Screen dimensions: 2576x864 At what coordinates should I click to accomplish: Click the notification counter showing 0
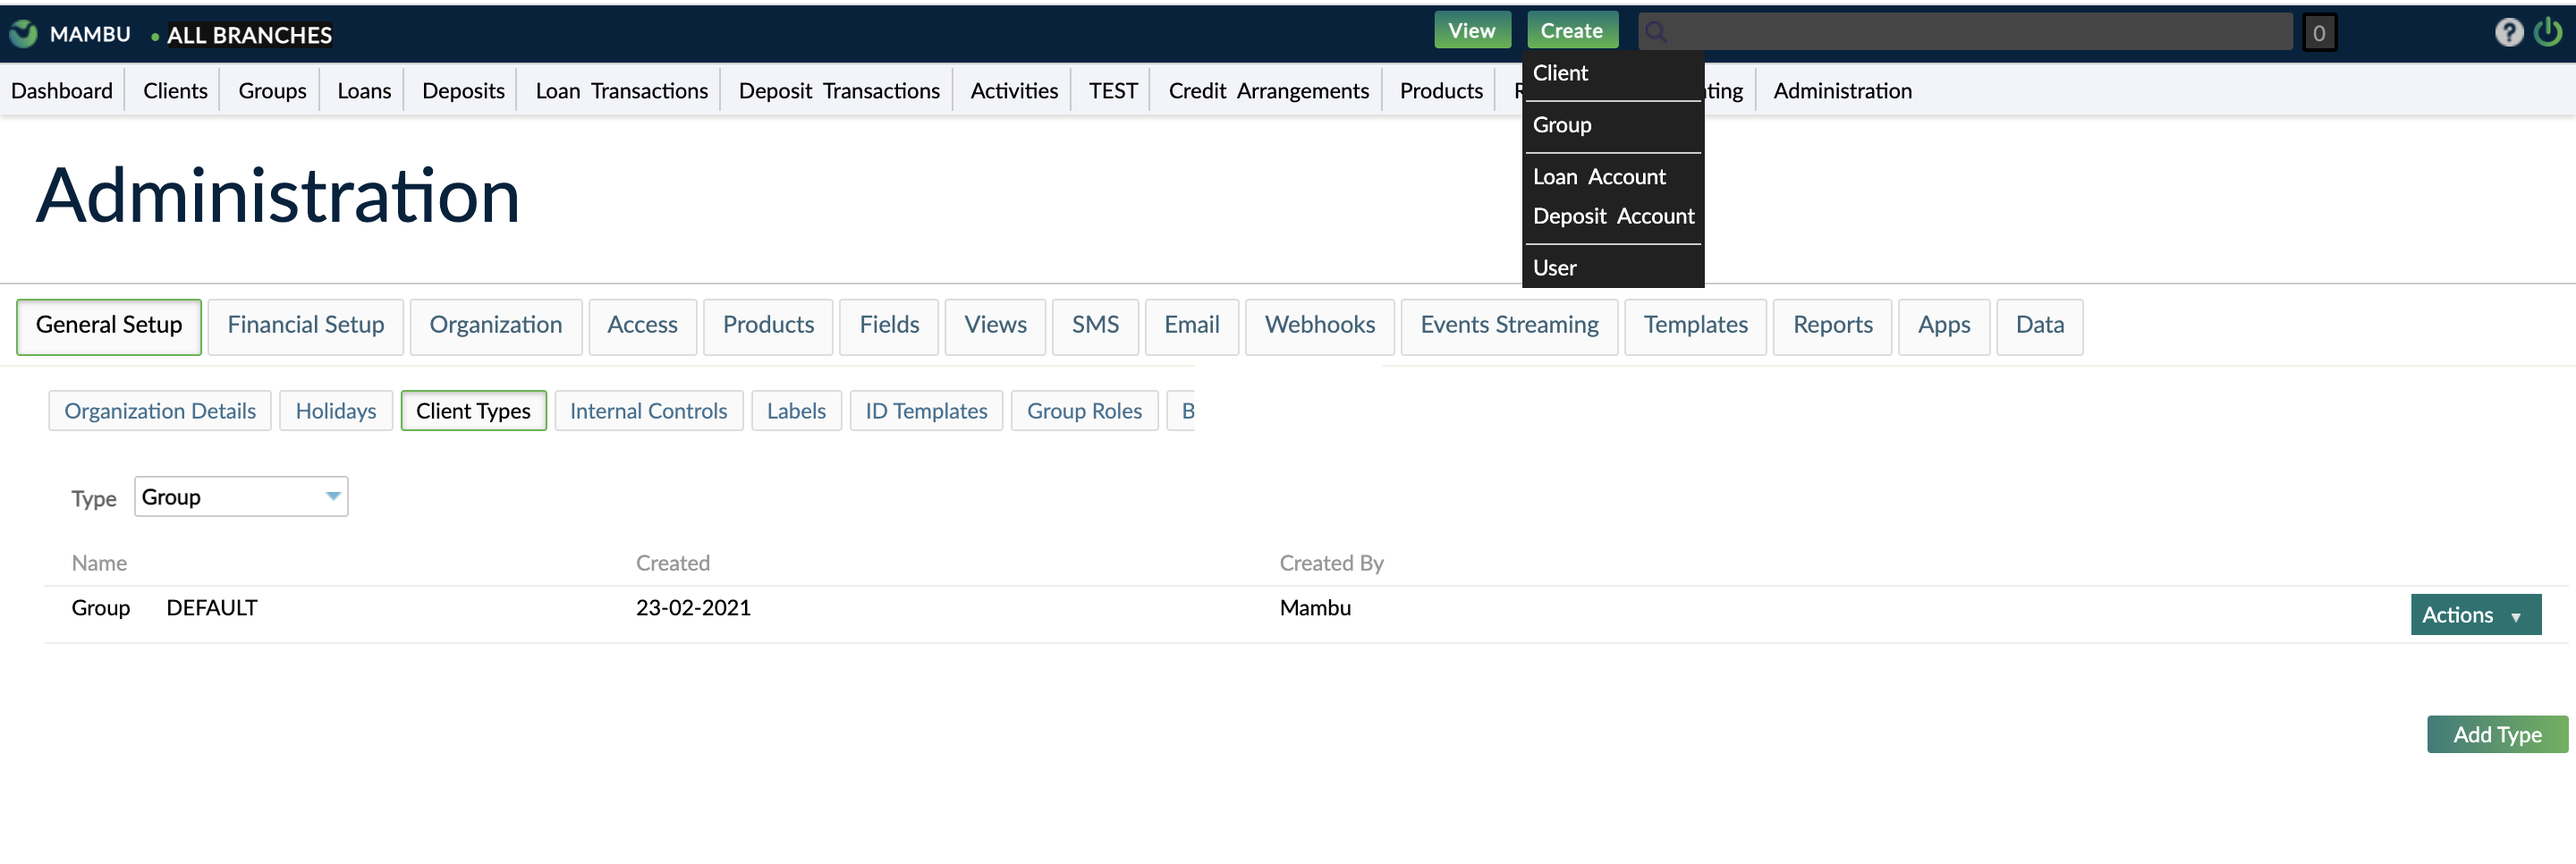click(x=2320, y=31)
